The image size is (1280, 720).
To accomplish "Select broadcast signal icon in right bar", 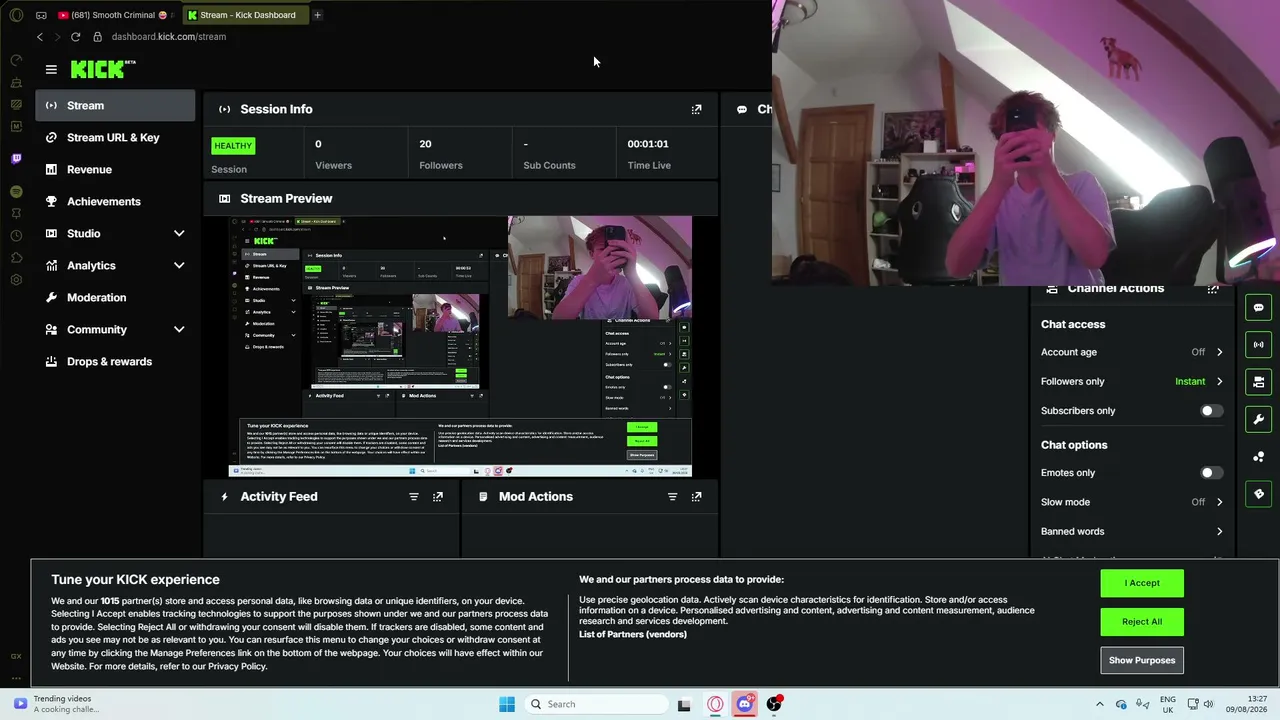I will (x=1259, y=344).
